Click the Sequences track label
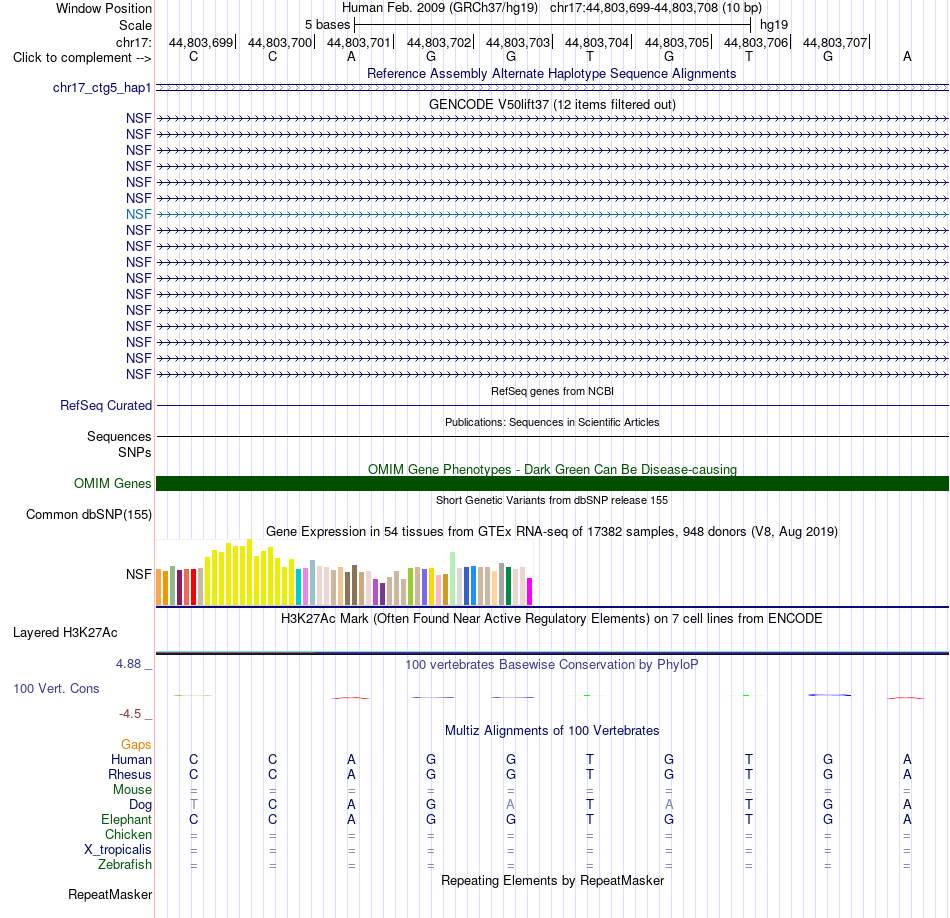This screenshot has width=950, height=918. (x=119, y=436)
